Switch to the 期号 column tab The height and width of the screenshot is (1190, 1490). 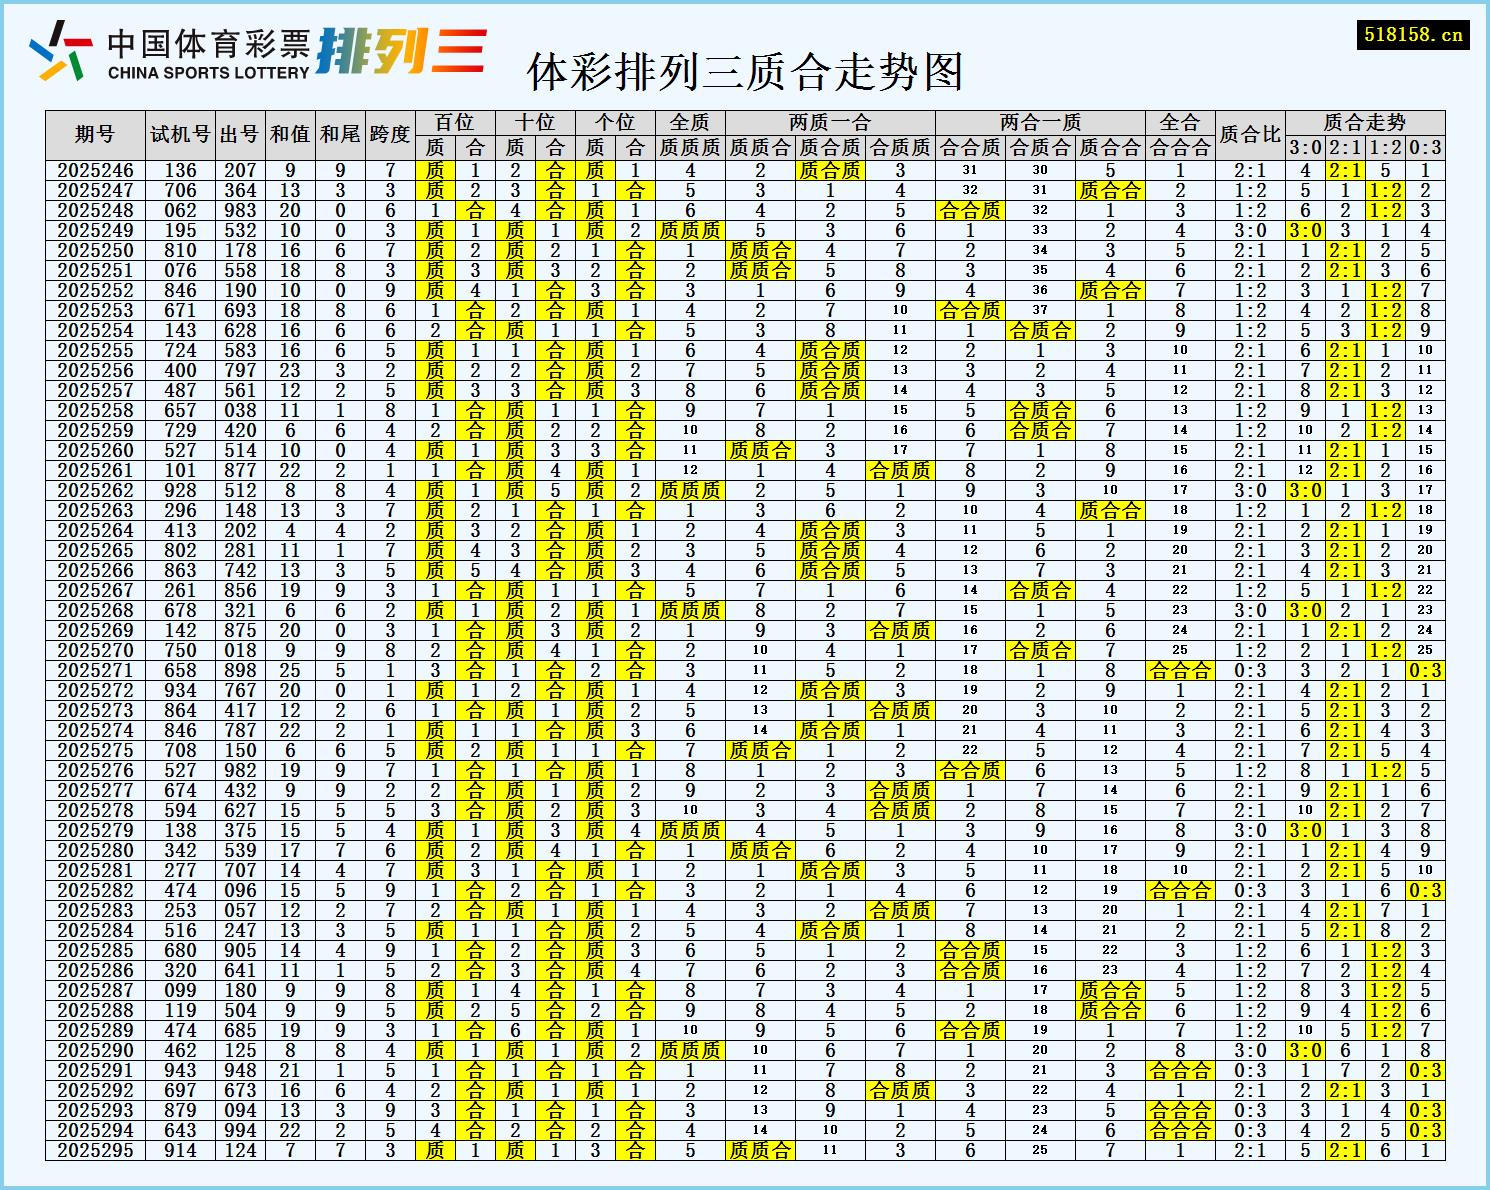tap(95, 130)
